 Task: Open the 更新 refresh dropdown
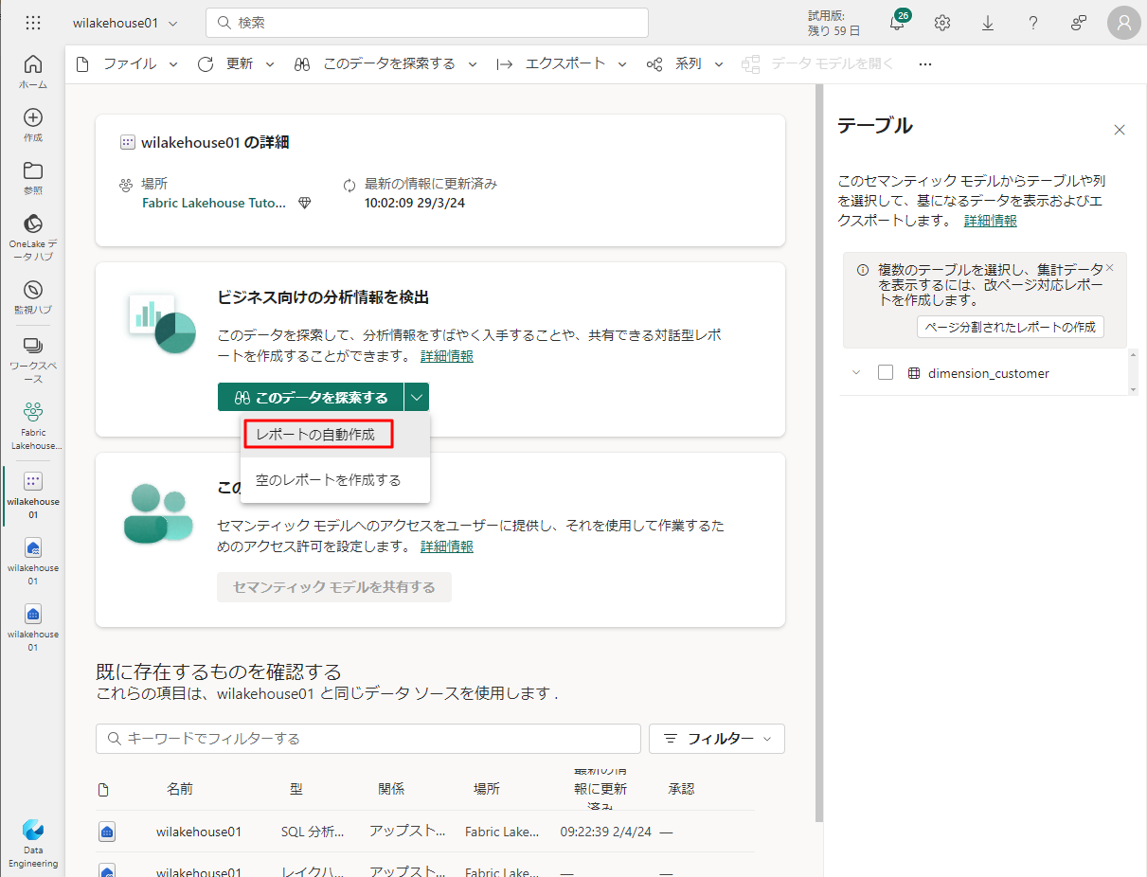pos(236,64)
